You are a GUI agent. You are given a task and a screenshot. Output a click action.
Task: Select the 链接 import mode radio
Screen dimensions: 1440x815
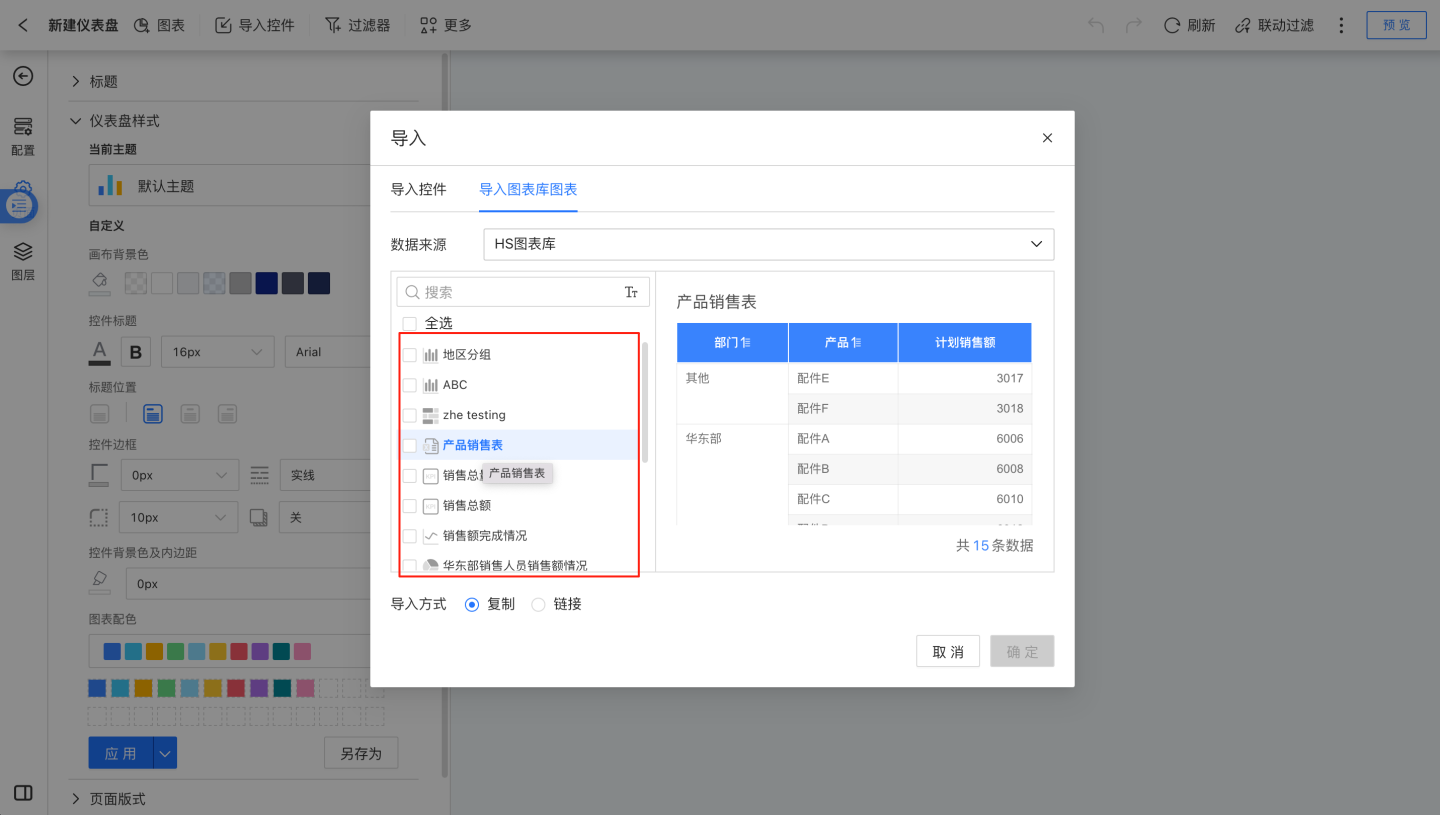pyautogui.click(x=539, y=604)
